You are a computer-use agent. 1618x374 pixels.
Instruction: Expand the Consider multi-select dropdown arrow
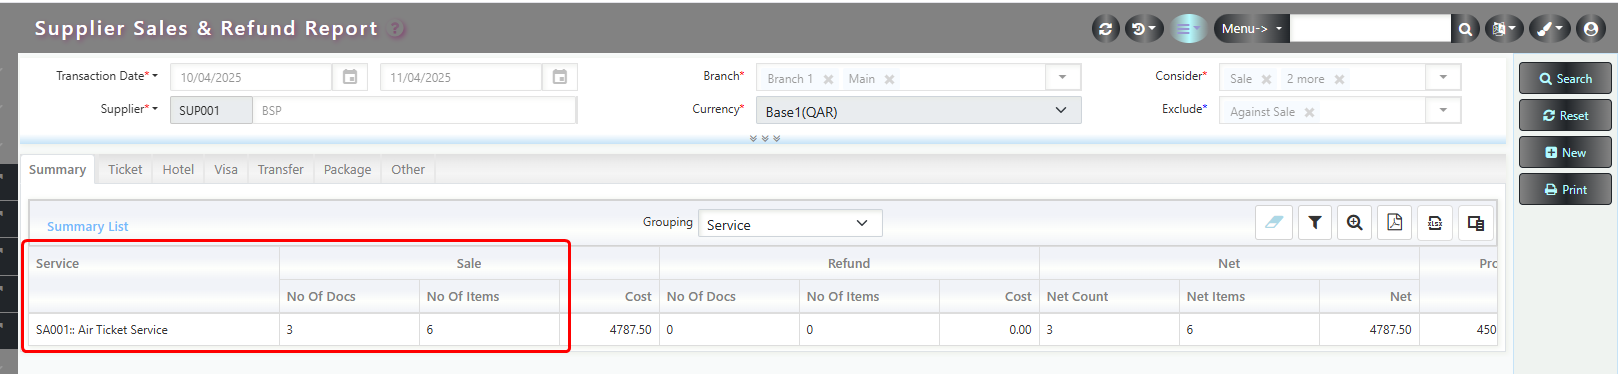[x=1443, y=77]
